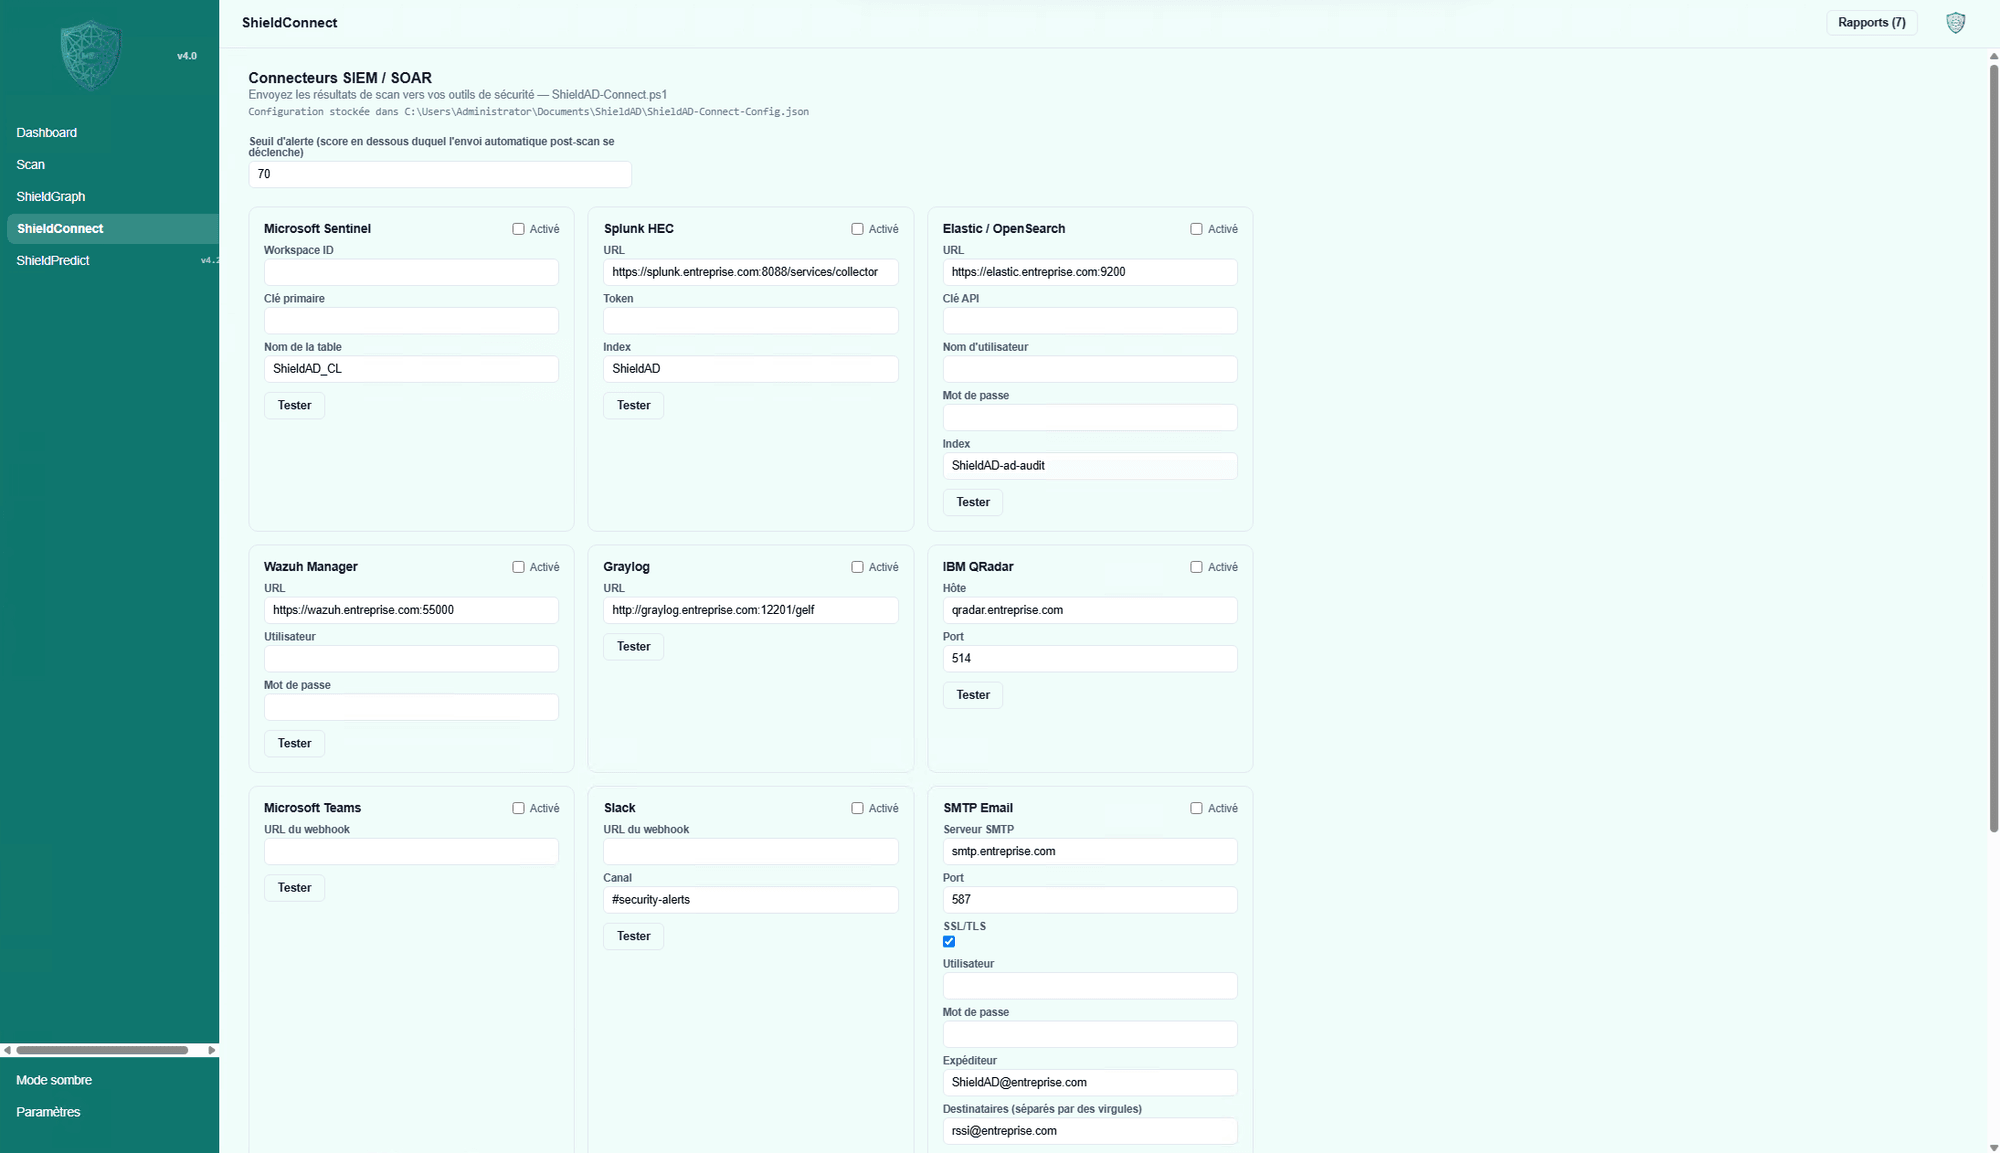Enable the Splunk HEC Activé checkbox

857,229
